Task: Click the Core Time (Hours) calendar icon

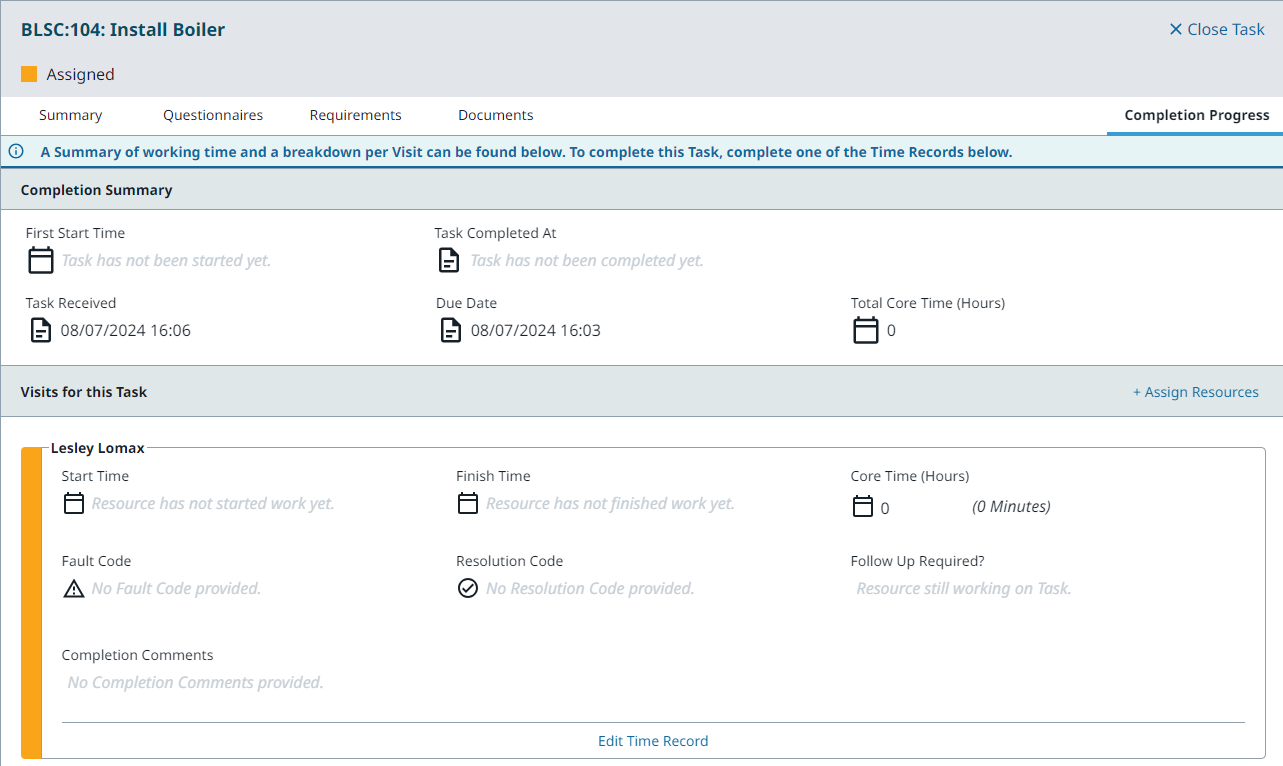Action: point(863,507)
